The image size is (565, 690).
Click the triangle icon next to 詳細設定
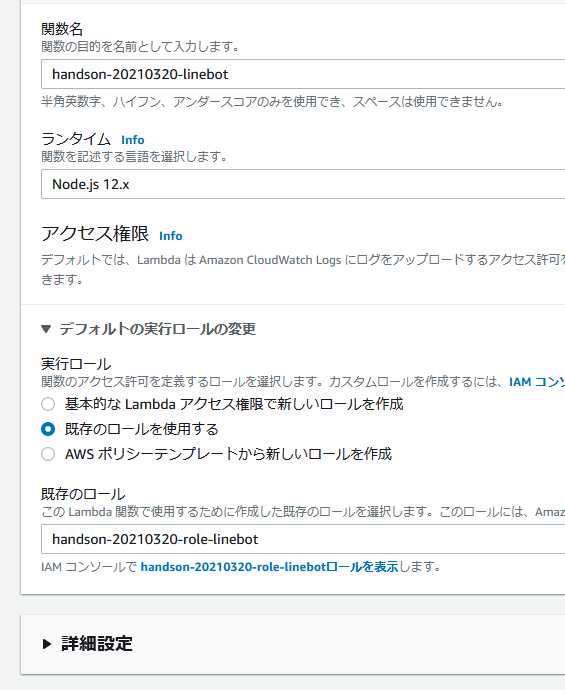pyautogui.click(x=47, y=644)
